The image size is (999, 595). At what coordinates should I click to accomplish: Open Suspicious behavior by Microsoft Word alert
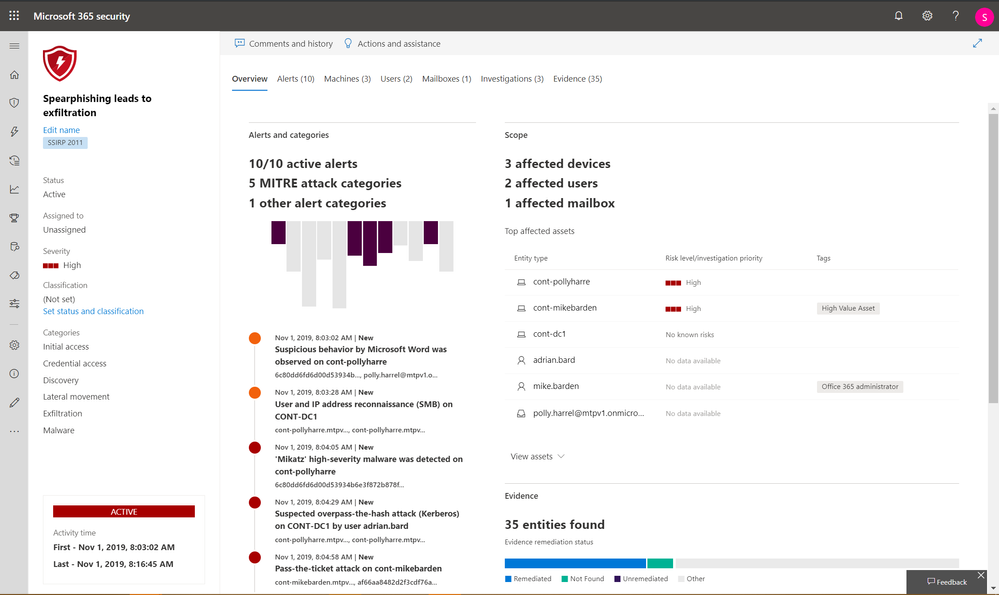(361, 355)
